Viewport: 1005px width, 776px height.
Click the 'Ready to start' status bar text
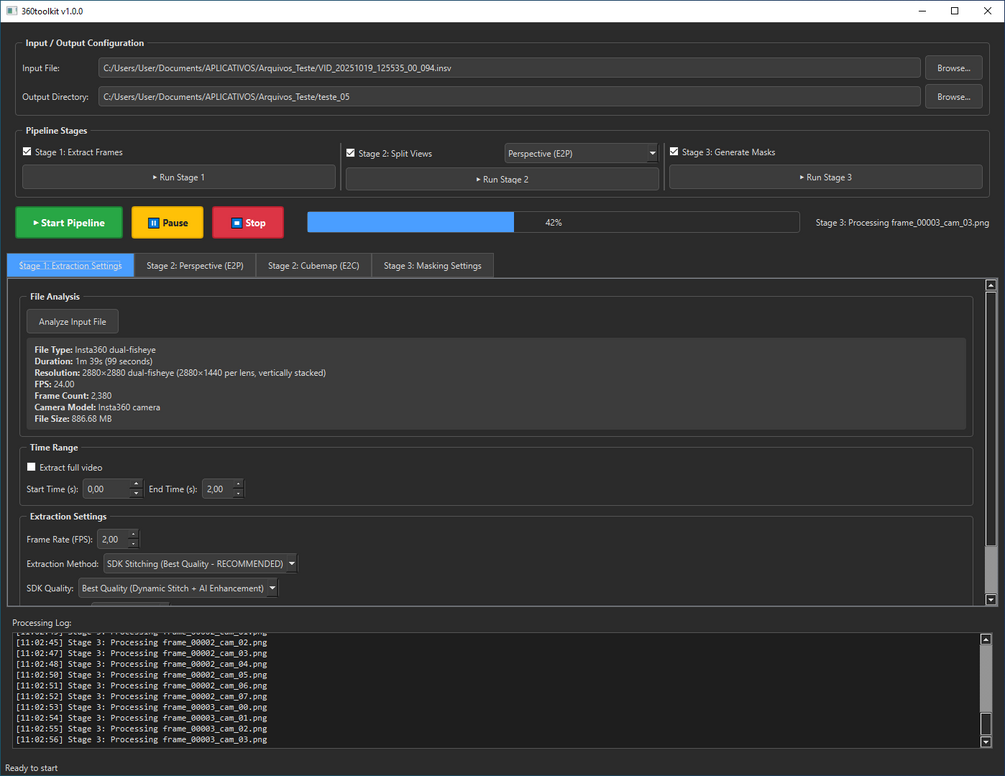31,768
